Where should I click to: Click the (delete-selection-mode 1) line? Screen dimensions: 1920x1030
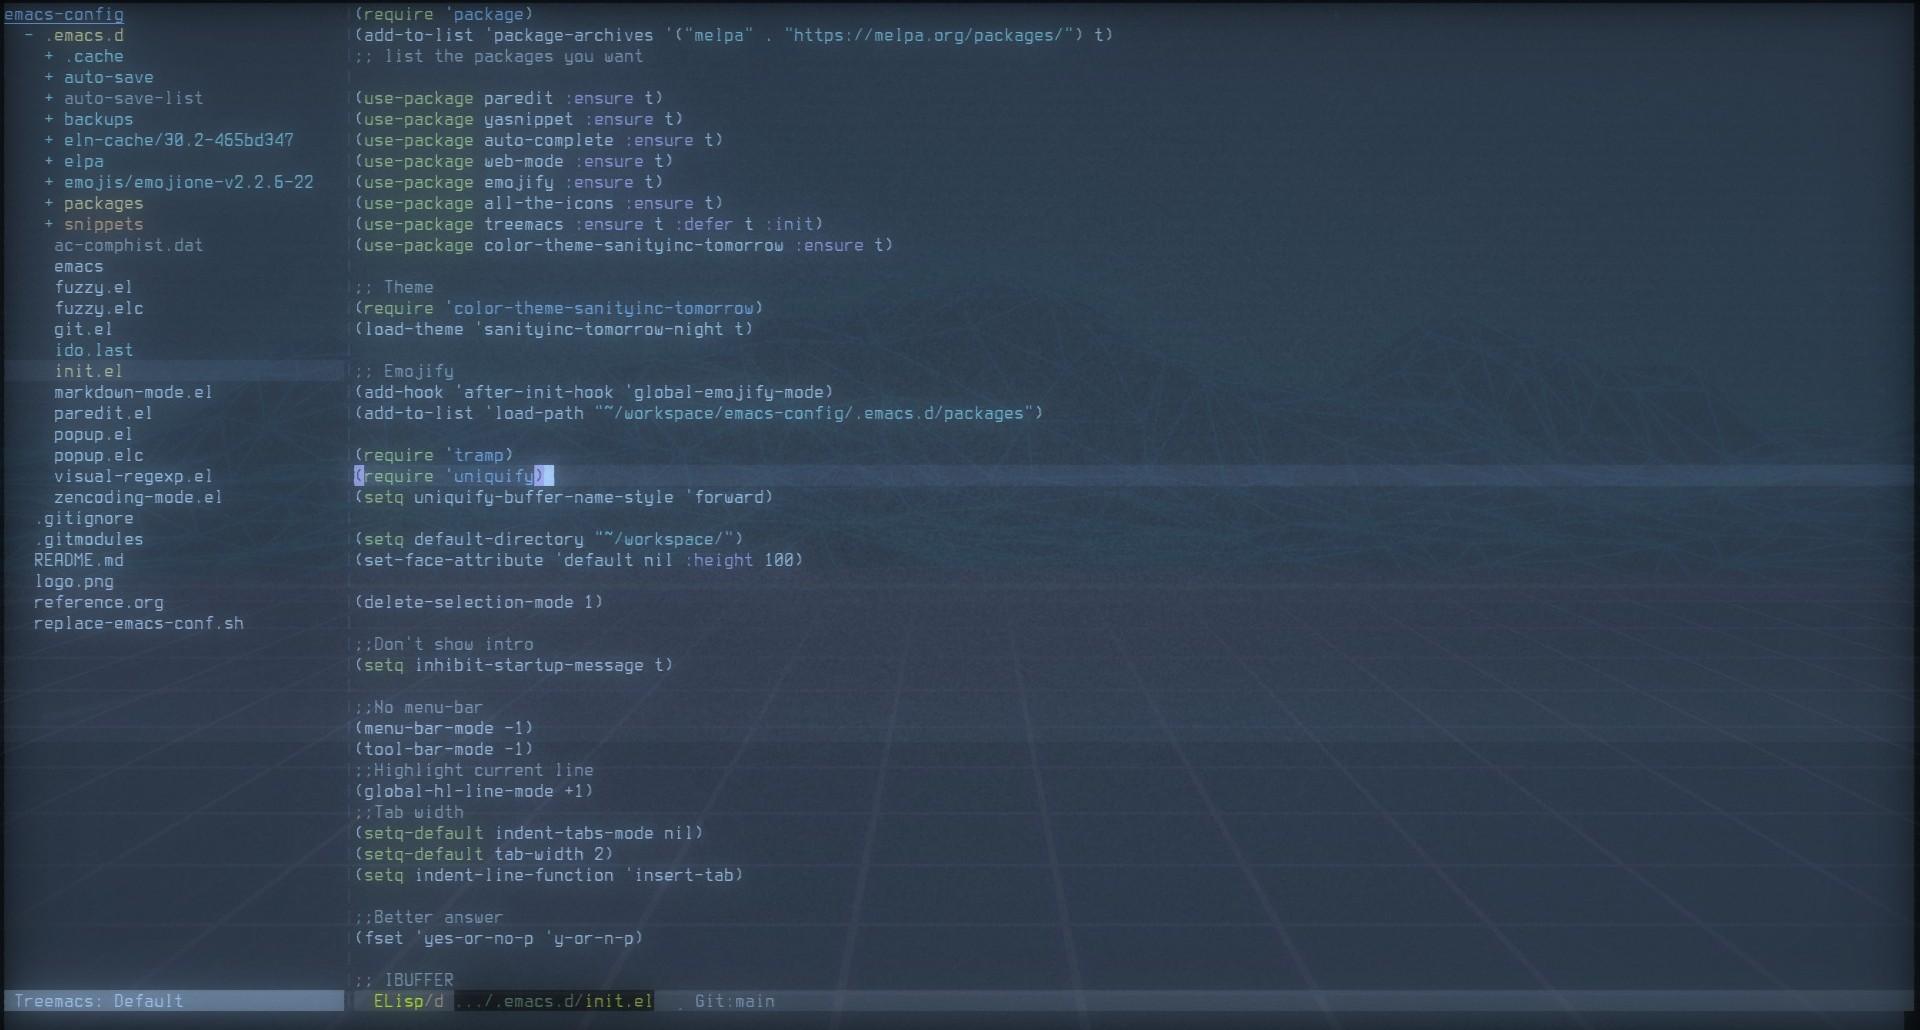(x=479, y=602)
